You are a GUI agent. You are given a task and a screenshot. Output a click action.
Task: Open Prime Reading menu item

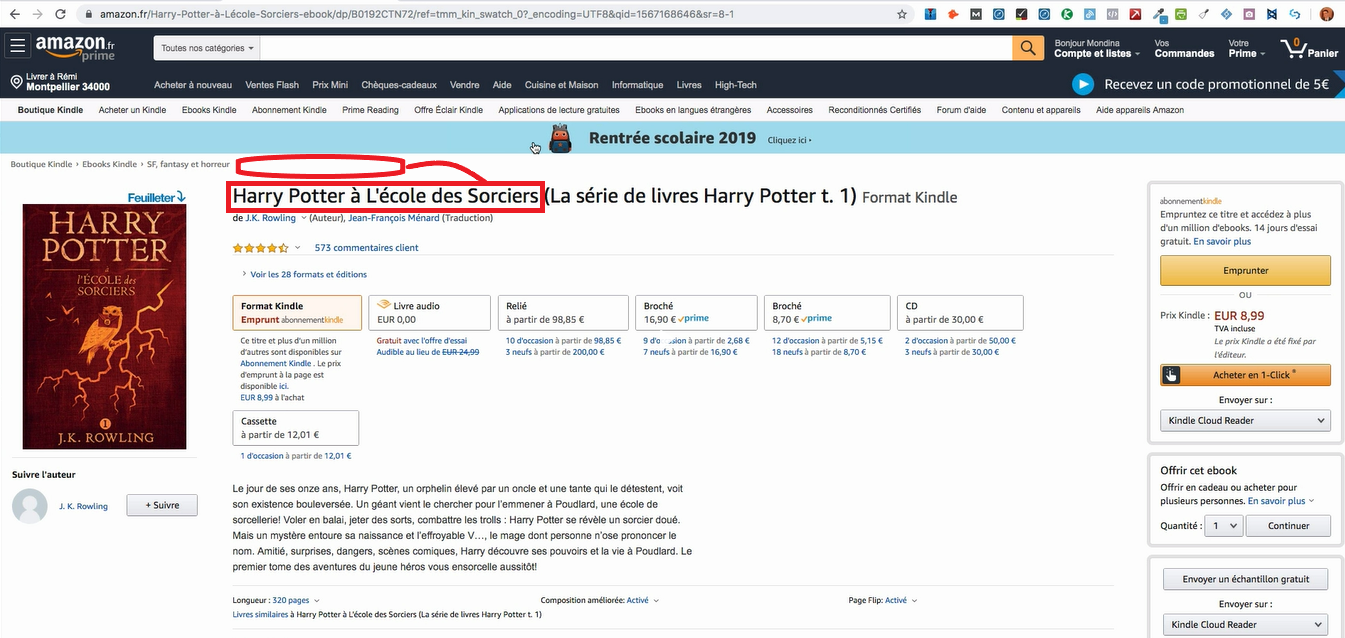coord(370,110)
